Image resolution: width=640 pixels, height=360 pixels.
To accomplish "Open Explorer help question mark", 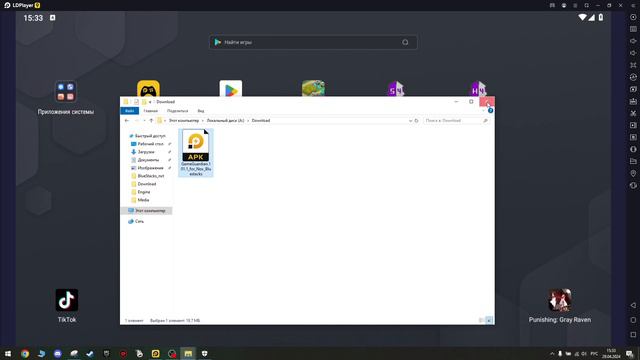I will tap(490, 111).
